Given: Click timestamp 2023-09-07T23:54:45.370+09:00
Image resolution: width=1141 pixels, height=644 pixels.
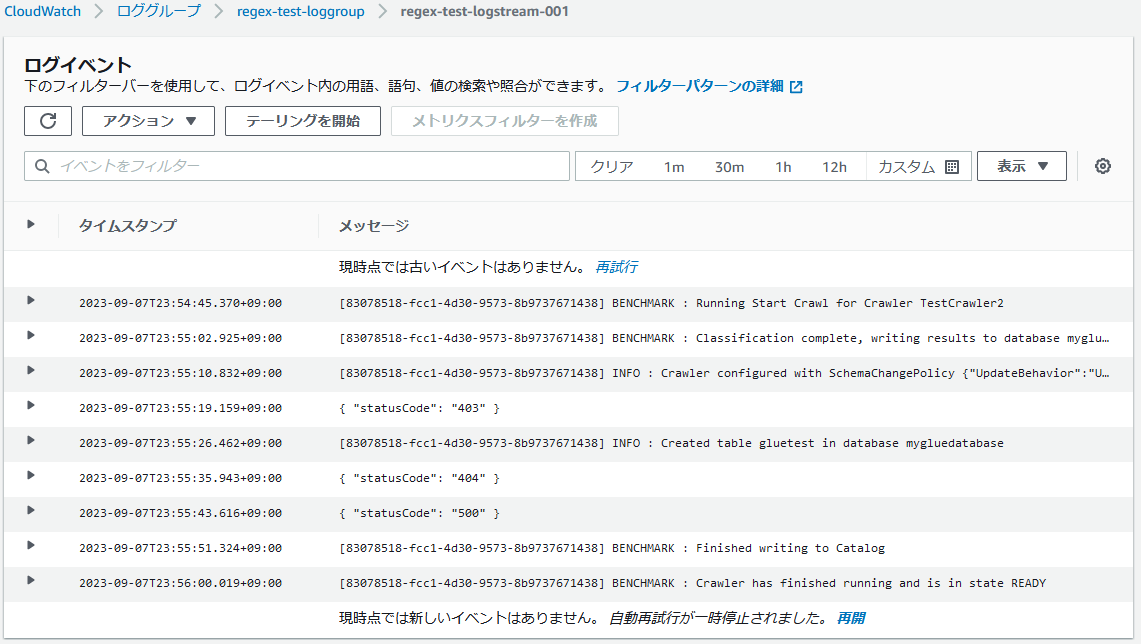Looking at the screenshot, I should tap(180, 303).
